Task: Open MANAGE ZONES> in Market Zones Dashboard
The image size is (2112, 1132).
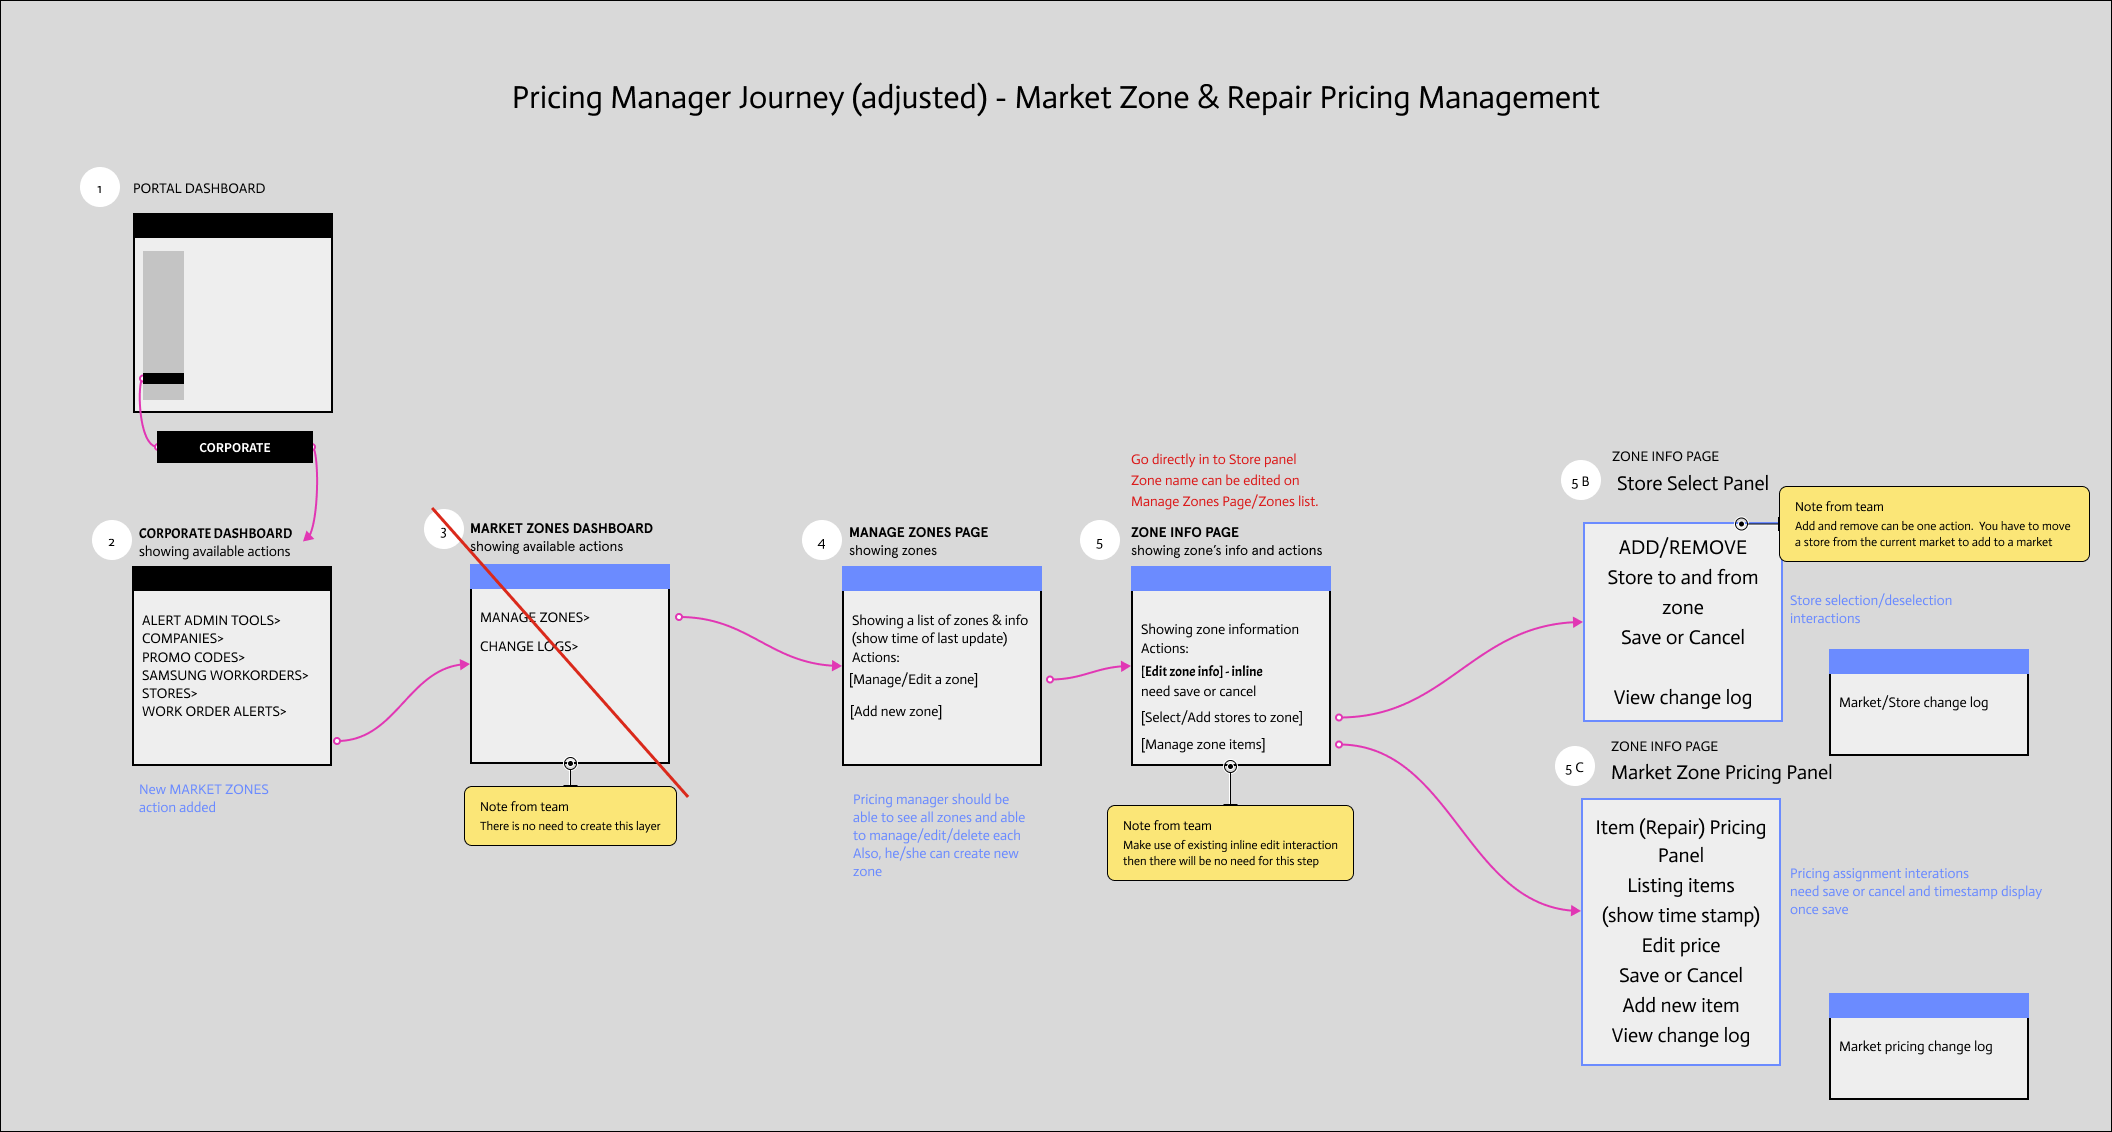Action: (534, 617)
